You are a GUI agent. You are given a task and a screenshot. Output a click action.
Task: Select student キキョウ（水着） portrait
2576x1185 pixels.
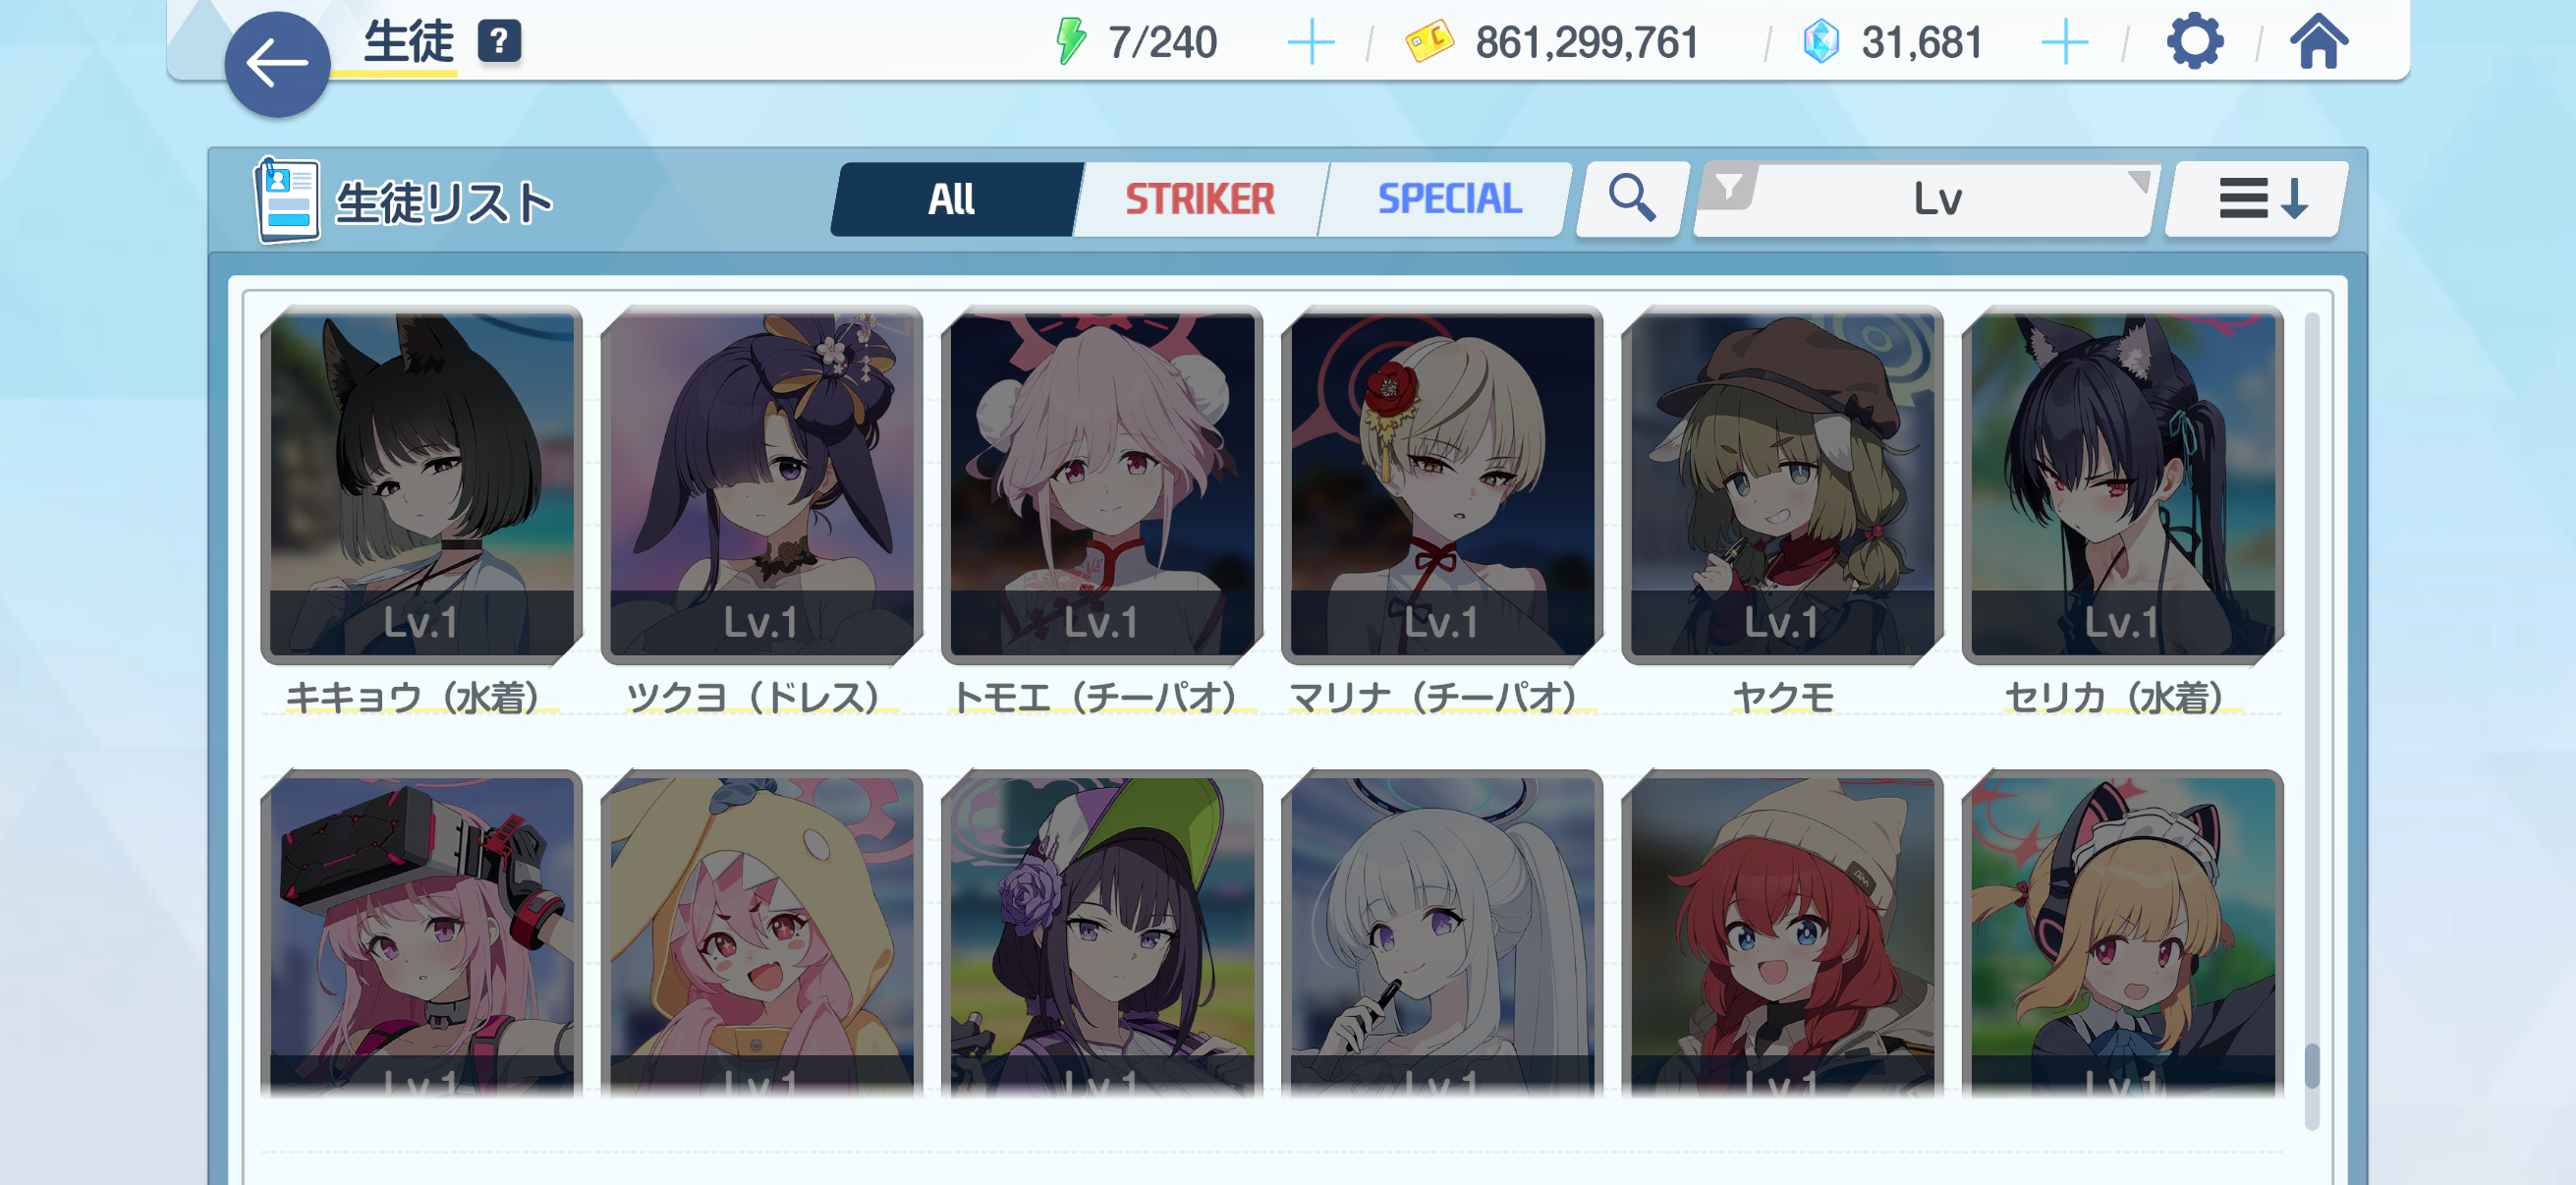coord(421,485)
